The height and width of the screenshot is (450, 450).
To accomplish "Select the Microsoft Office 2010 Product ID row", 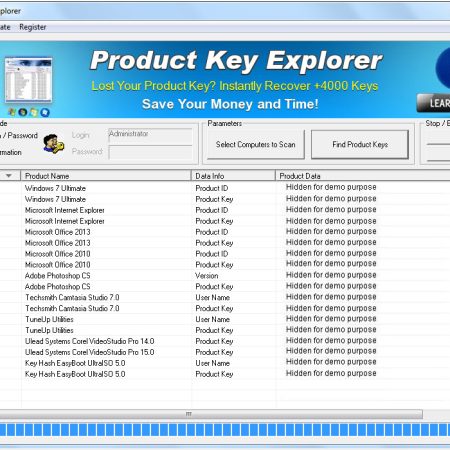I will tap(225, 254).
